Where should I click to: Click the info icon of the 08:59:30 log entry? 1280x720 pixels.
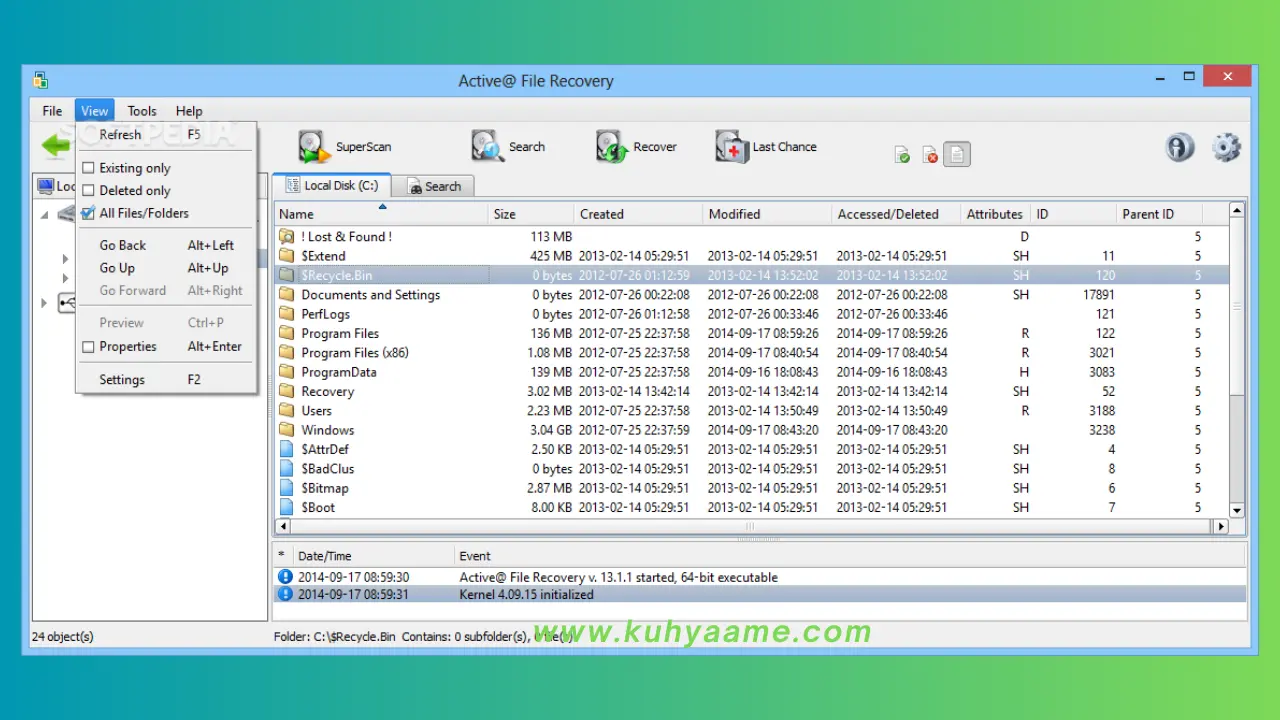285,577
